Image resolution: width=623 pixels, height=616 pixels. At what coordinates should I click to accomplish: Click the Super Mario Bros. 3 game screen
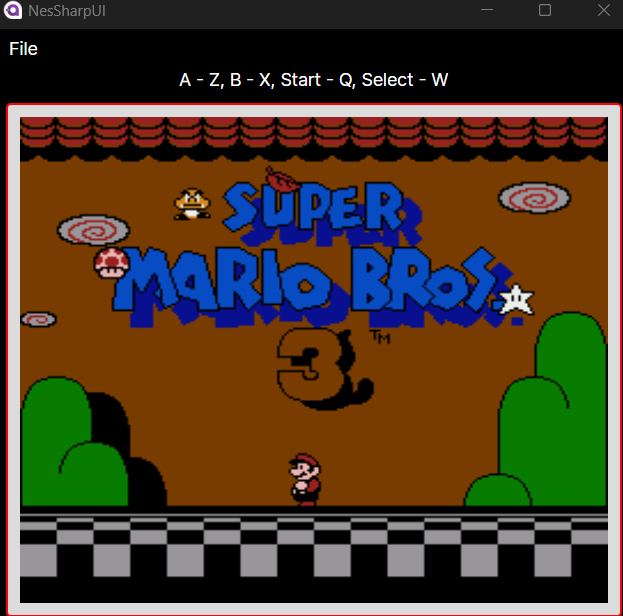pos(313,359)
